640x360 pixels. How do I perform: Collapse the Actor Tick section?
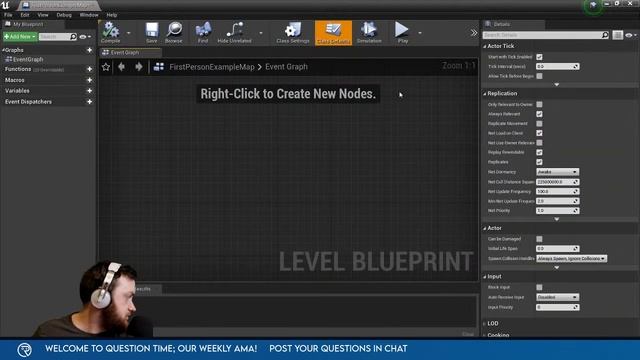[x=484, y=46]
